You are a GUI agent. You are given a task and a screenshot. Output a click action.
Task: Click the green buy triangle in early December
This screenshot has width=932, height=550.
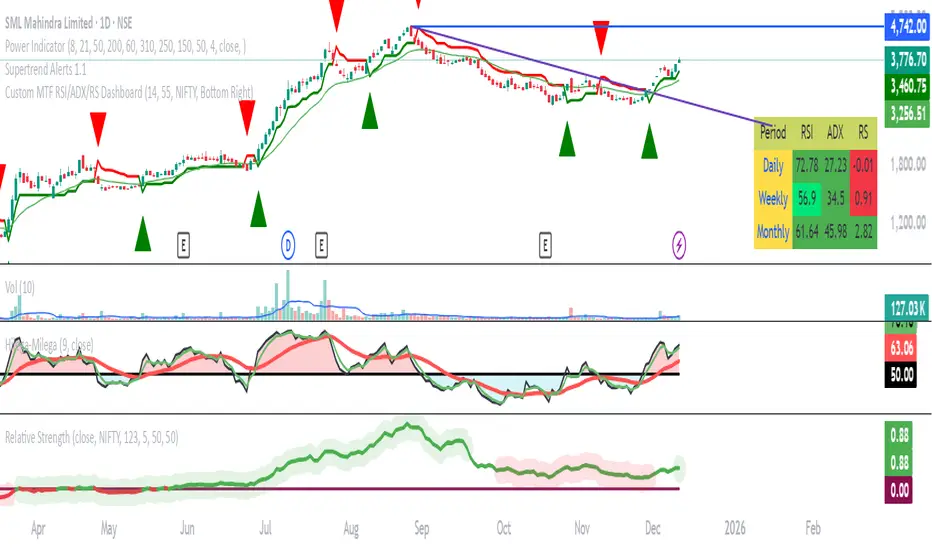tap(650, 141)
